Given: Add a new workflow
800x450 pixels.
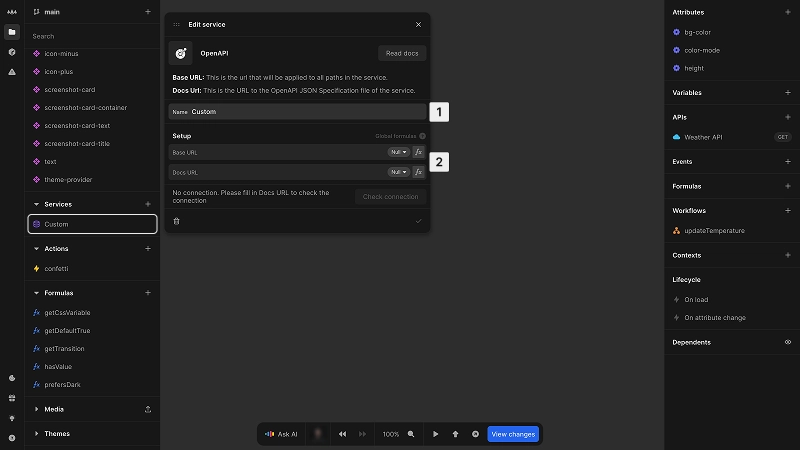Looking at the screenshot, I should 788,211.
